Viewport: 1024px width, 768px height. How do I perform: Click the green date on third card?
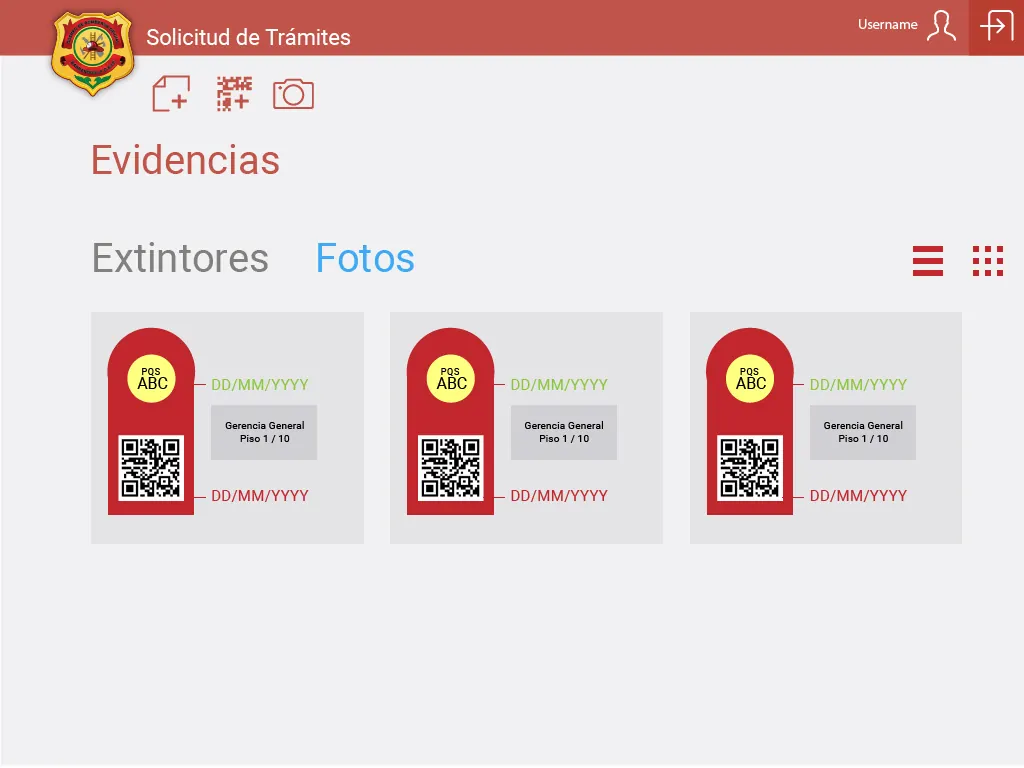point(858,385)
